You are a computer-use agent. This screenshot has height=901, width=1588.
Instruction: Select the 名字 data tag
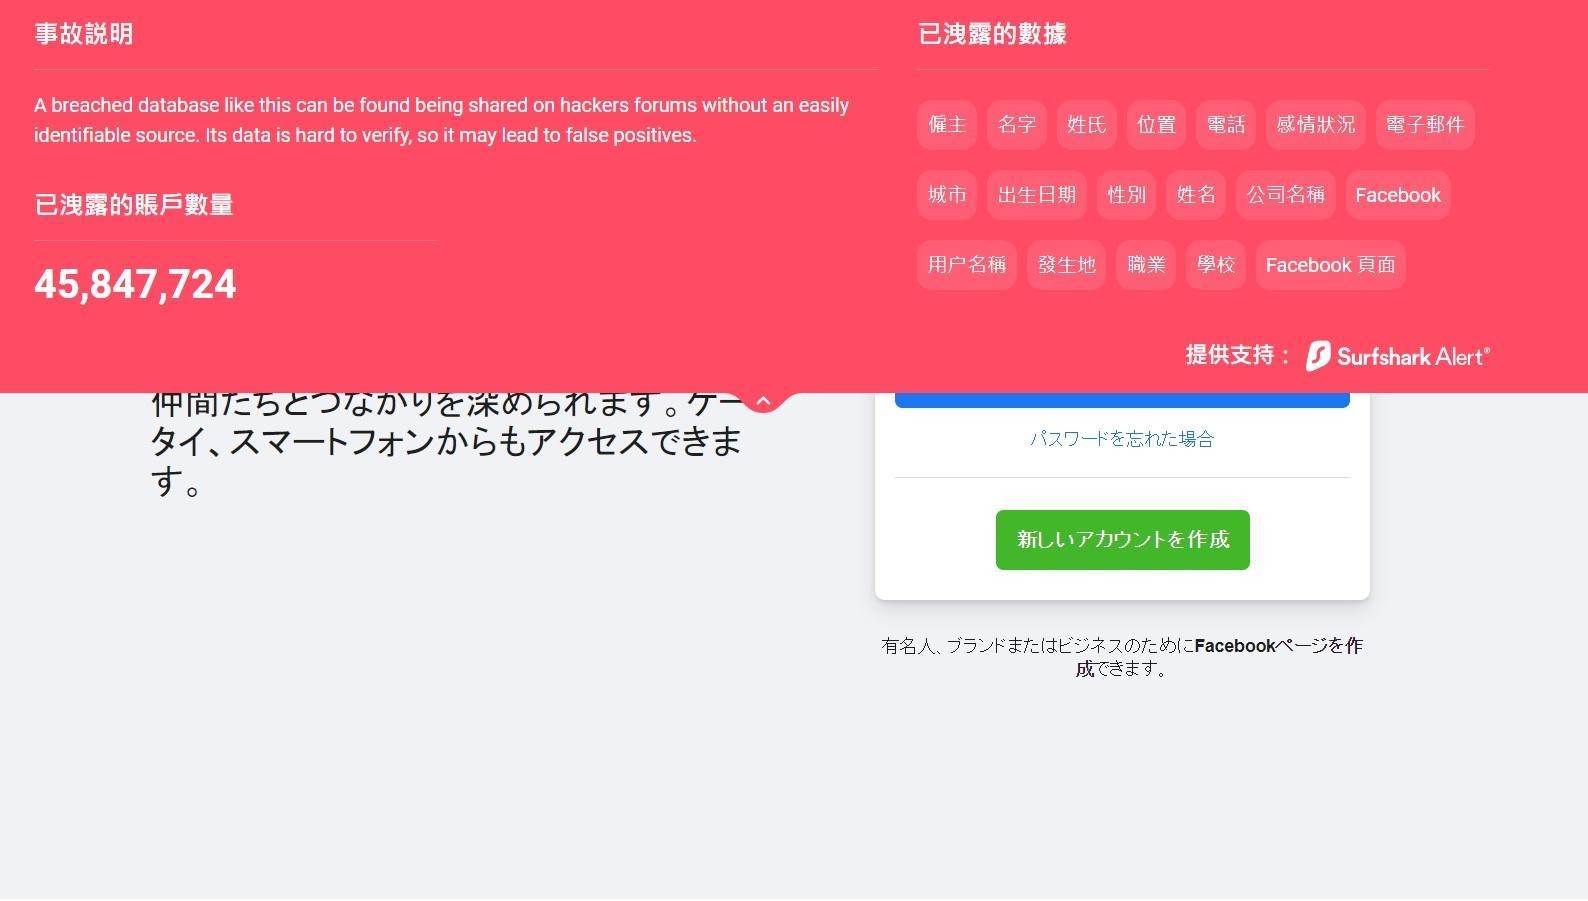(x=1017, y=125)
